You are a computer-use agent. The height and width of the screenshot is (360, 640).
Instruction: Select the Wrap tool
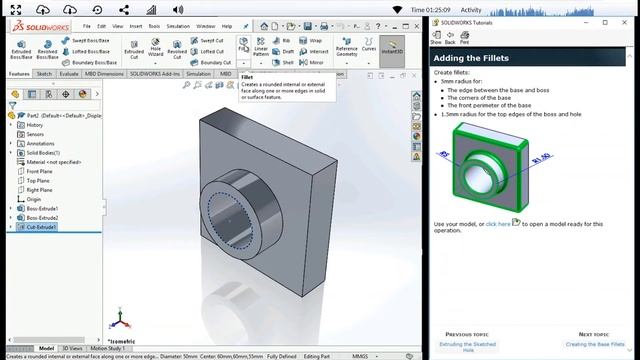[x=310, y=40]
